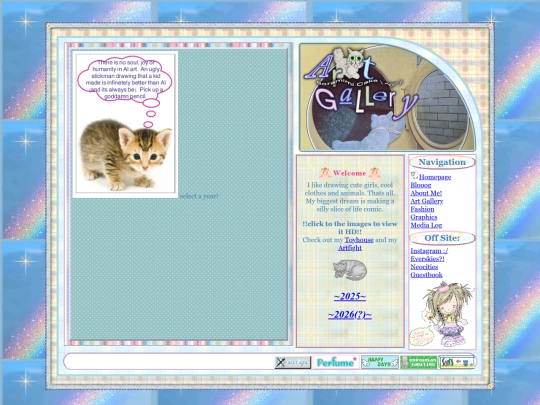Open the Homepage navigation link
Viewport: 540px width, 405px height.
(435, 177)
